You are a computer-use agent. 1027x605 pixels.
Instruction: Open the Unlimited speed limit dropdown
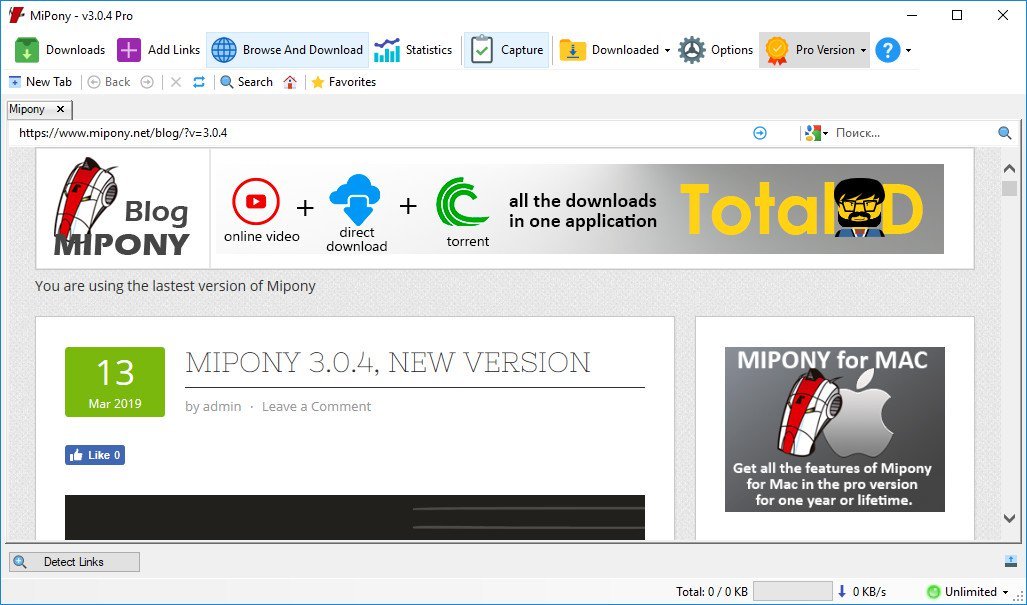968,592
